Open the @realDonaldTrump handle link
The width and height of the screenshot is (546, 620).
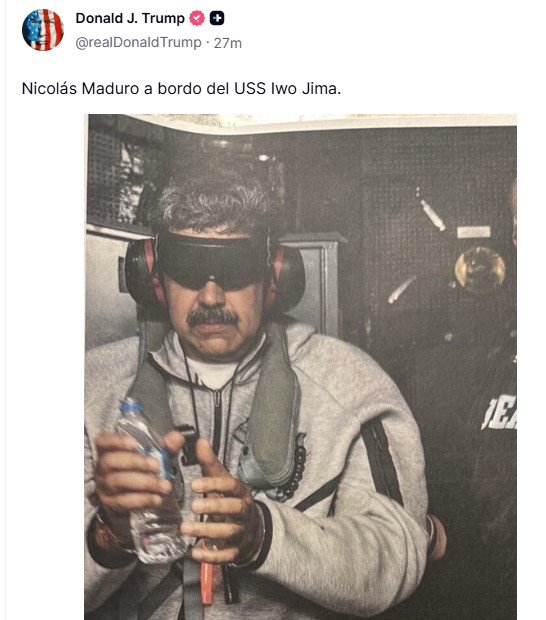[138, 42]
